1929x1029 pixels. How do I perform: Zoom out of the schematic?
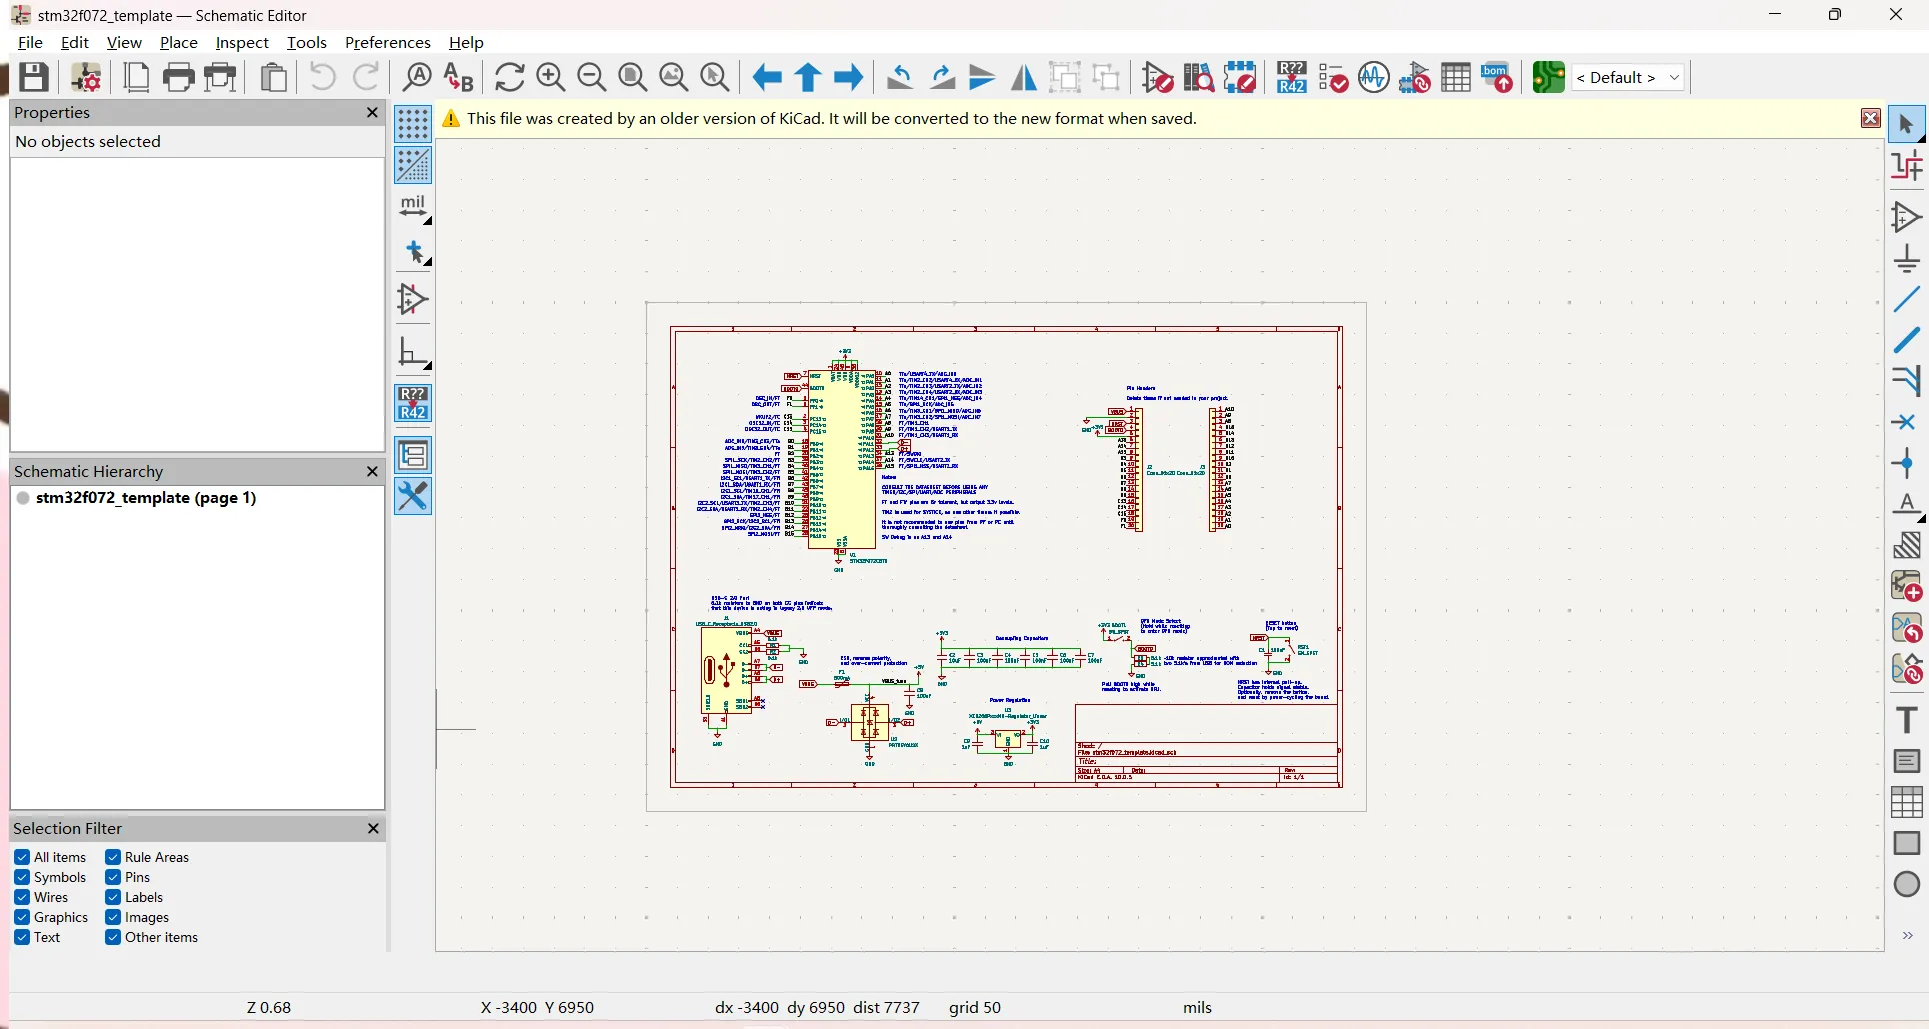point(592,77)
